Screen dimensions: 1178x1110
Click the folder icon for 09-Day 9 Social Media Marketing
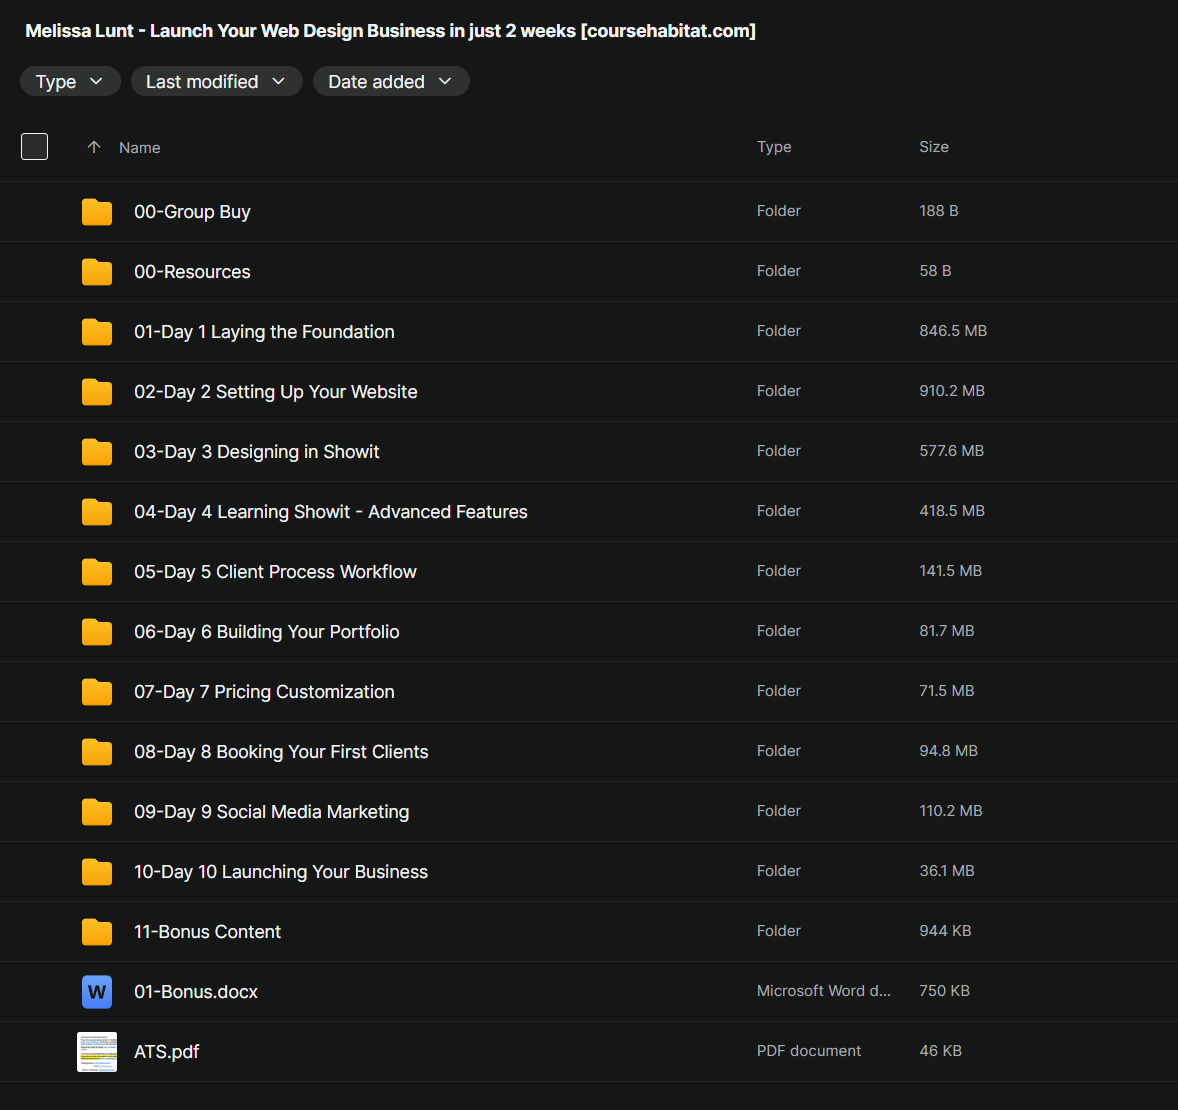97,812
